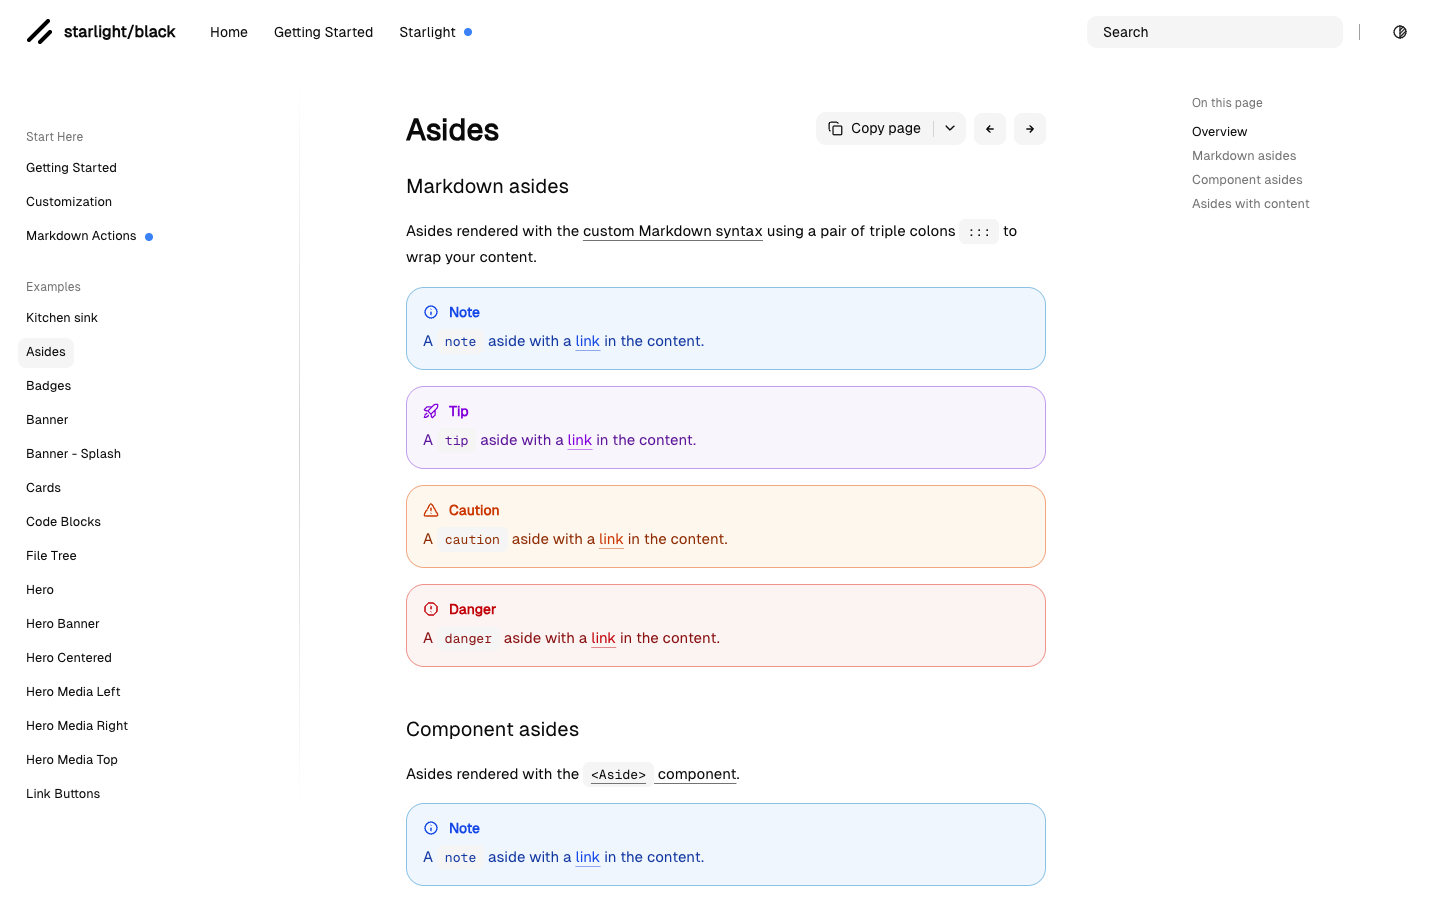Open Getting Started in top navigation
Viewport: 1440px width, 900px height.
pos(323,32)
